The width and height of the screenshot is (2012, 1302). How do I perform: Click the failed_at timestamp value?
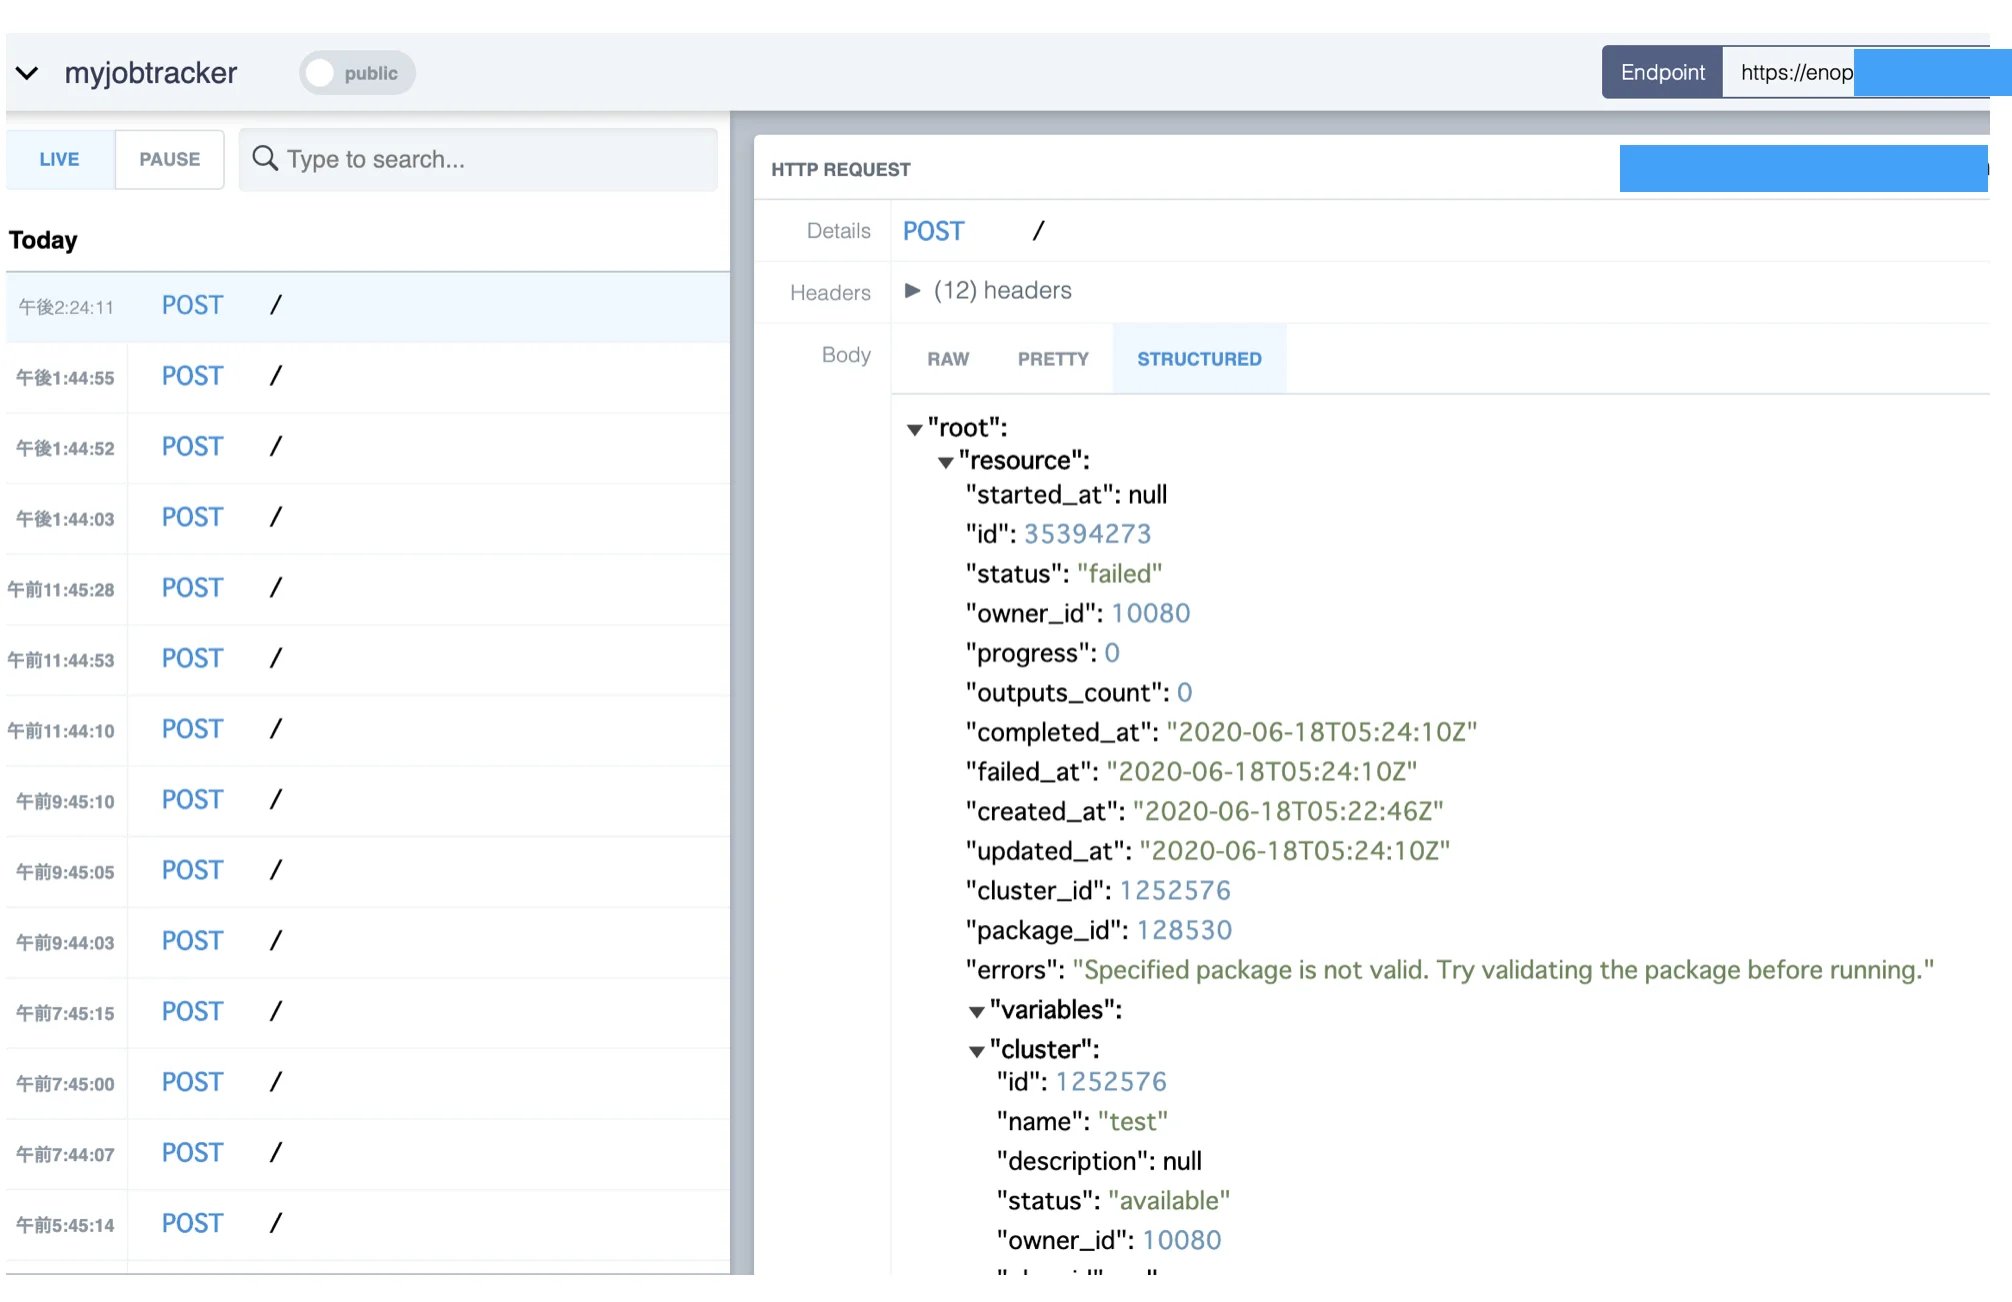click(x=1262, y=772)
